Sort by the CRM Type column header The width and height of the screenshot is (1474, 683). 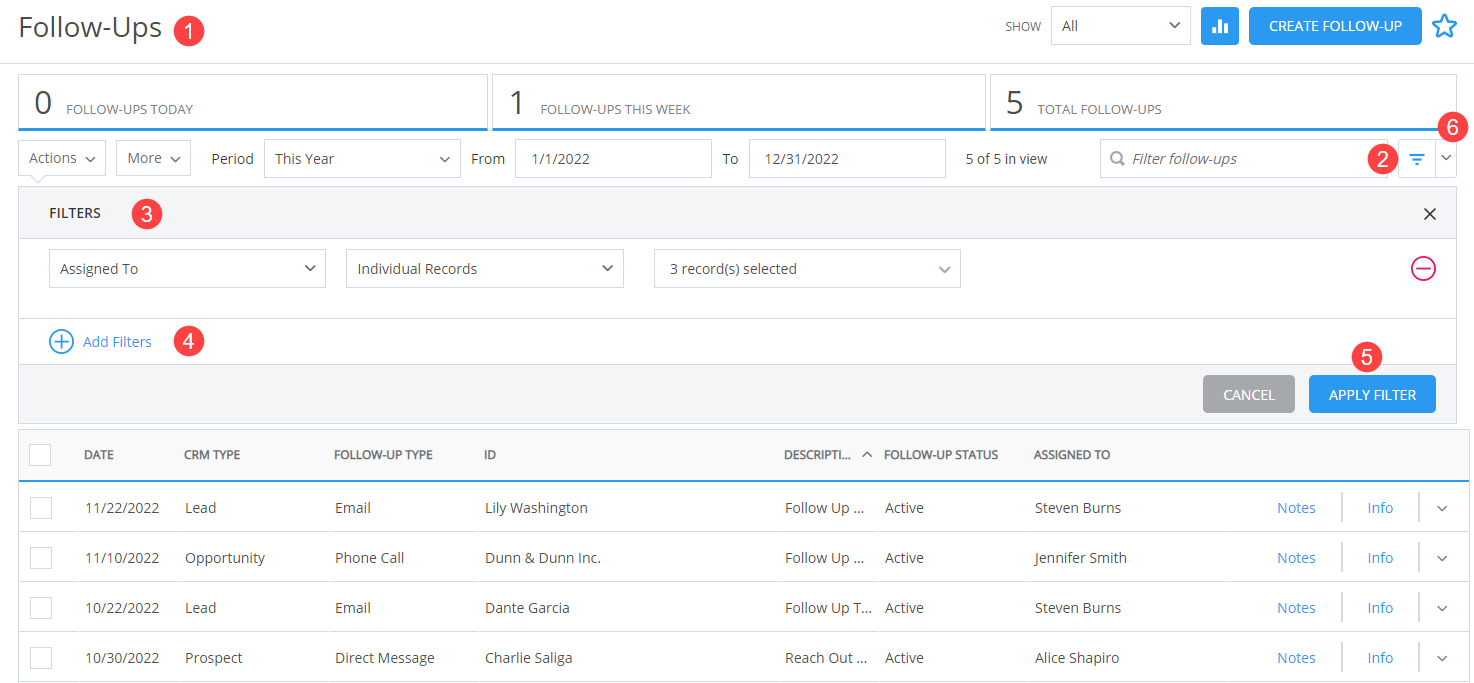click(x=212, y=455)
